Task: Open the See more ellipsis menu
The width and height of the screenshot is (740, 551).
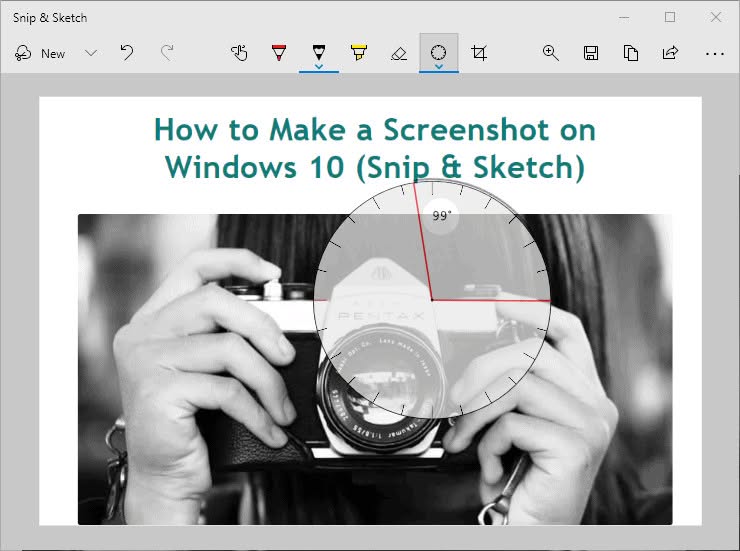Action: click(715, 54)
